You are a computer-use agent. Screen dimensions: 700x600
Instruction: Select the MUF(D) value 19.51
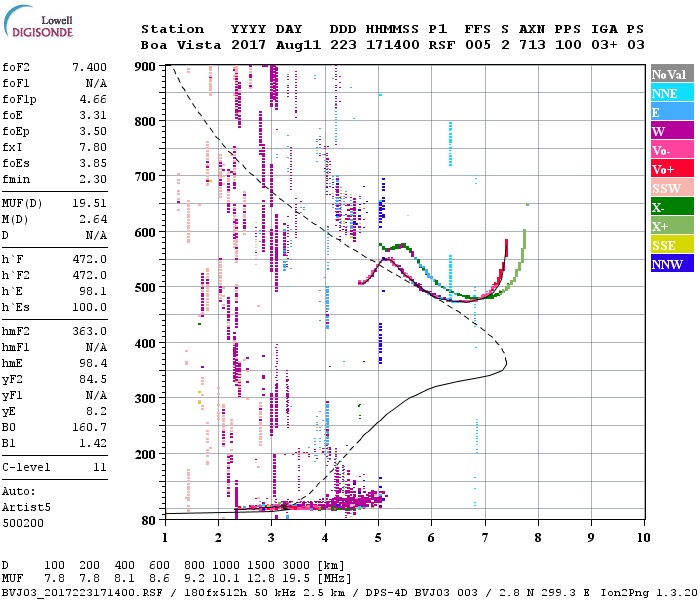click(x=88, y=202)
